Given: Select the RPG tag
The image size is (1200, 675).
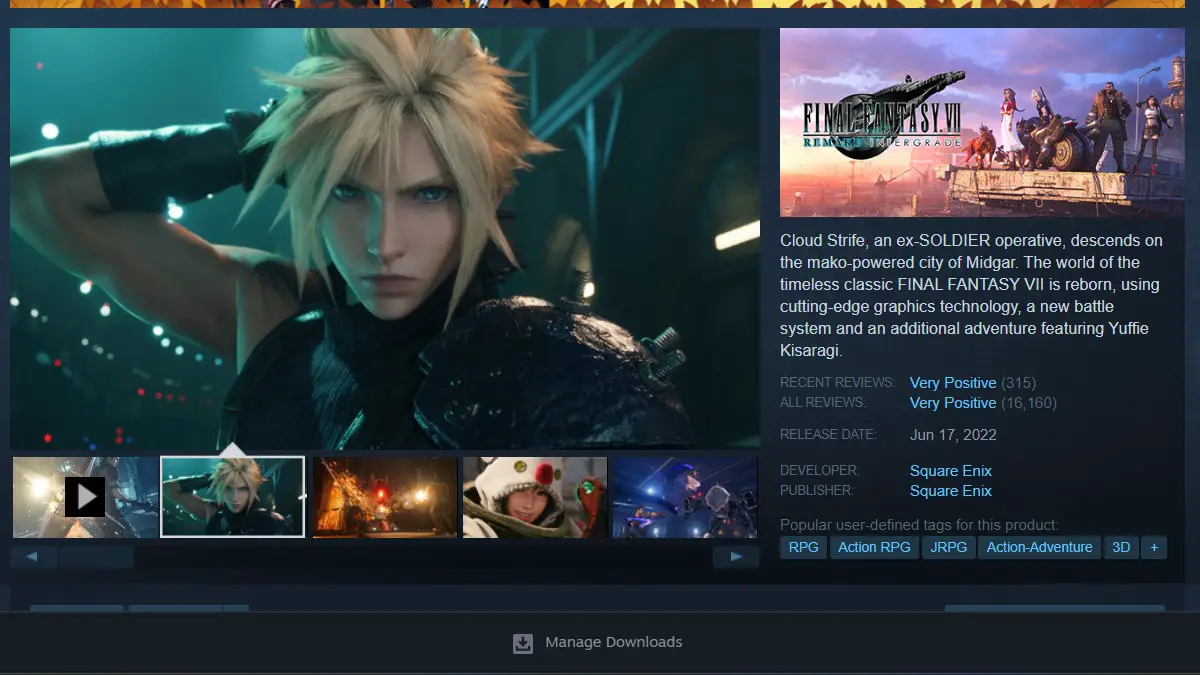Looking at the screenshot, I should (803, 547).
